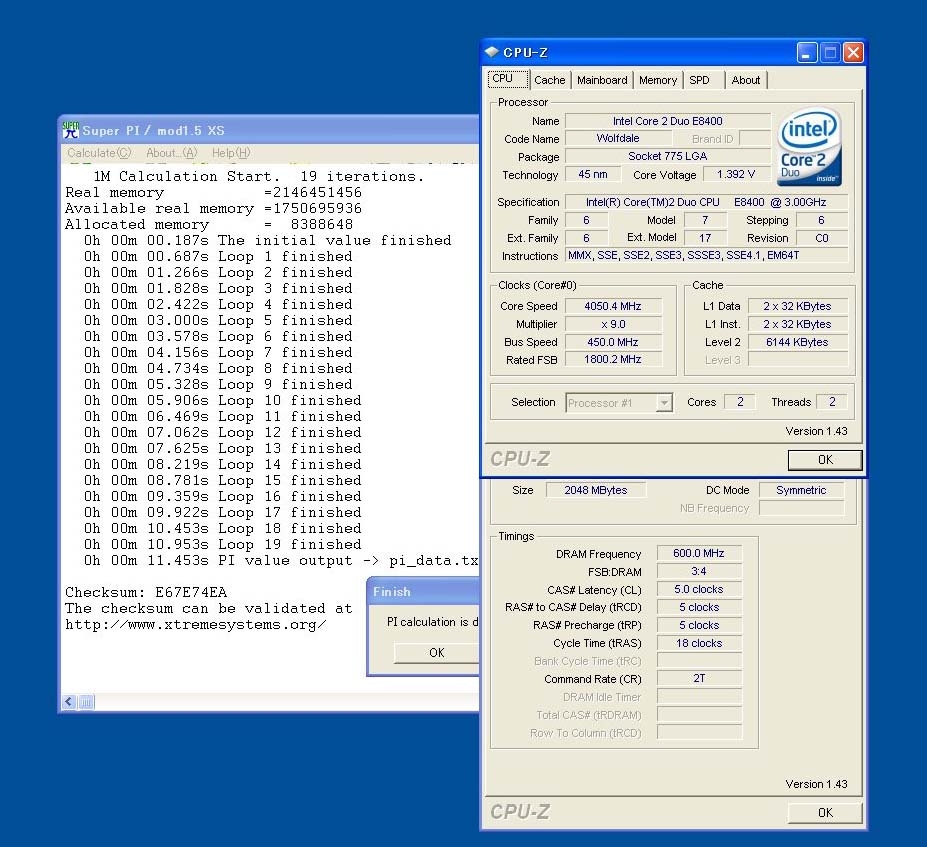Click the RAS# to CAS# Delay value

[699, 607]
